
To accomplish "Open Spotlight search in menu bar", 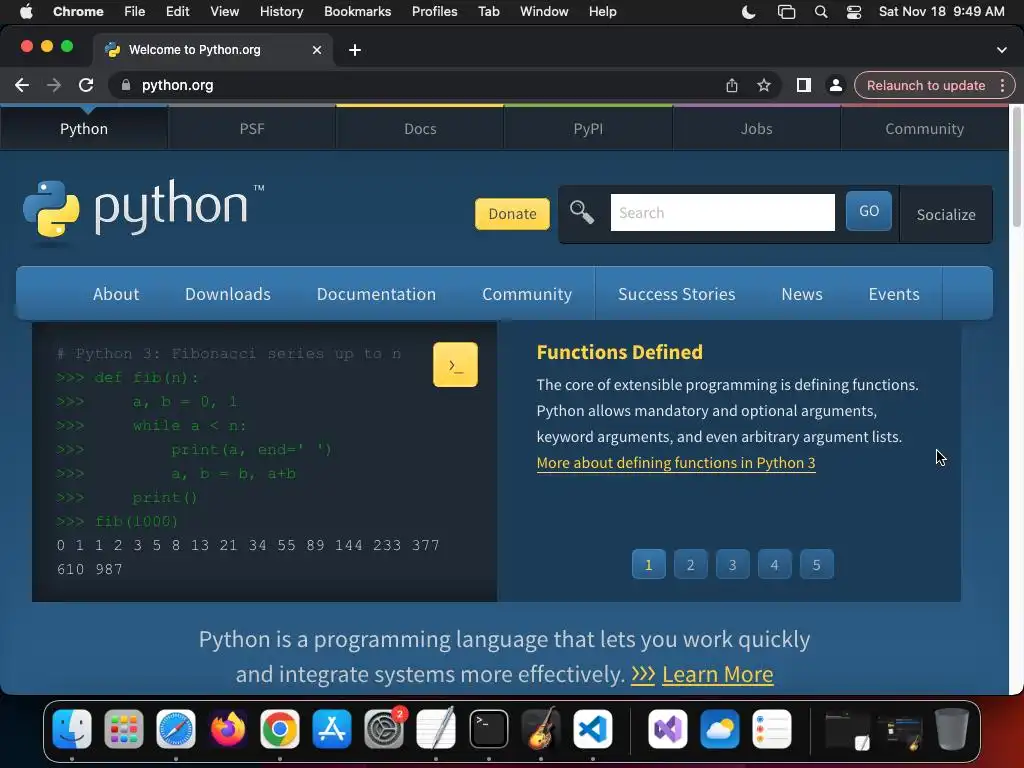I will click(821, 12).
